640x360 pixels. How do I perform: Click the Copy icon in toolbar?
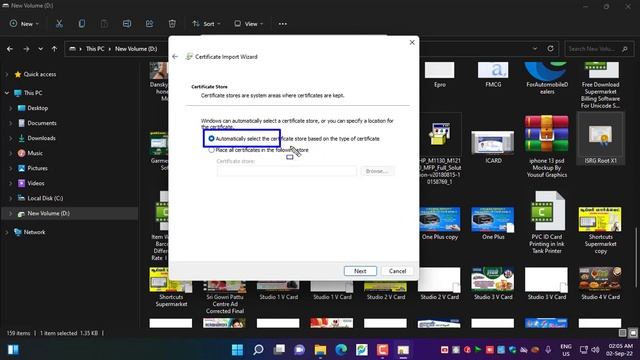point(82,24)
